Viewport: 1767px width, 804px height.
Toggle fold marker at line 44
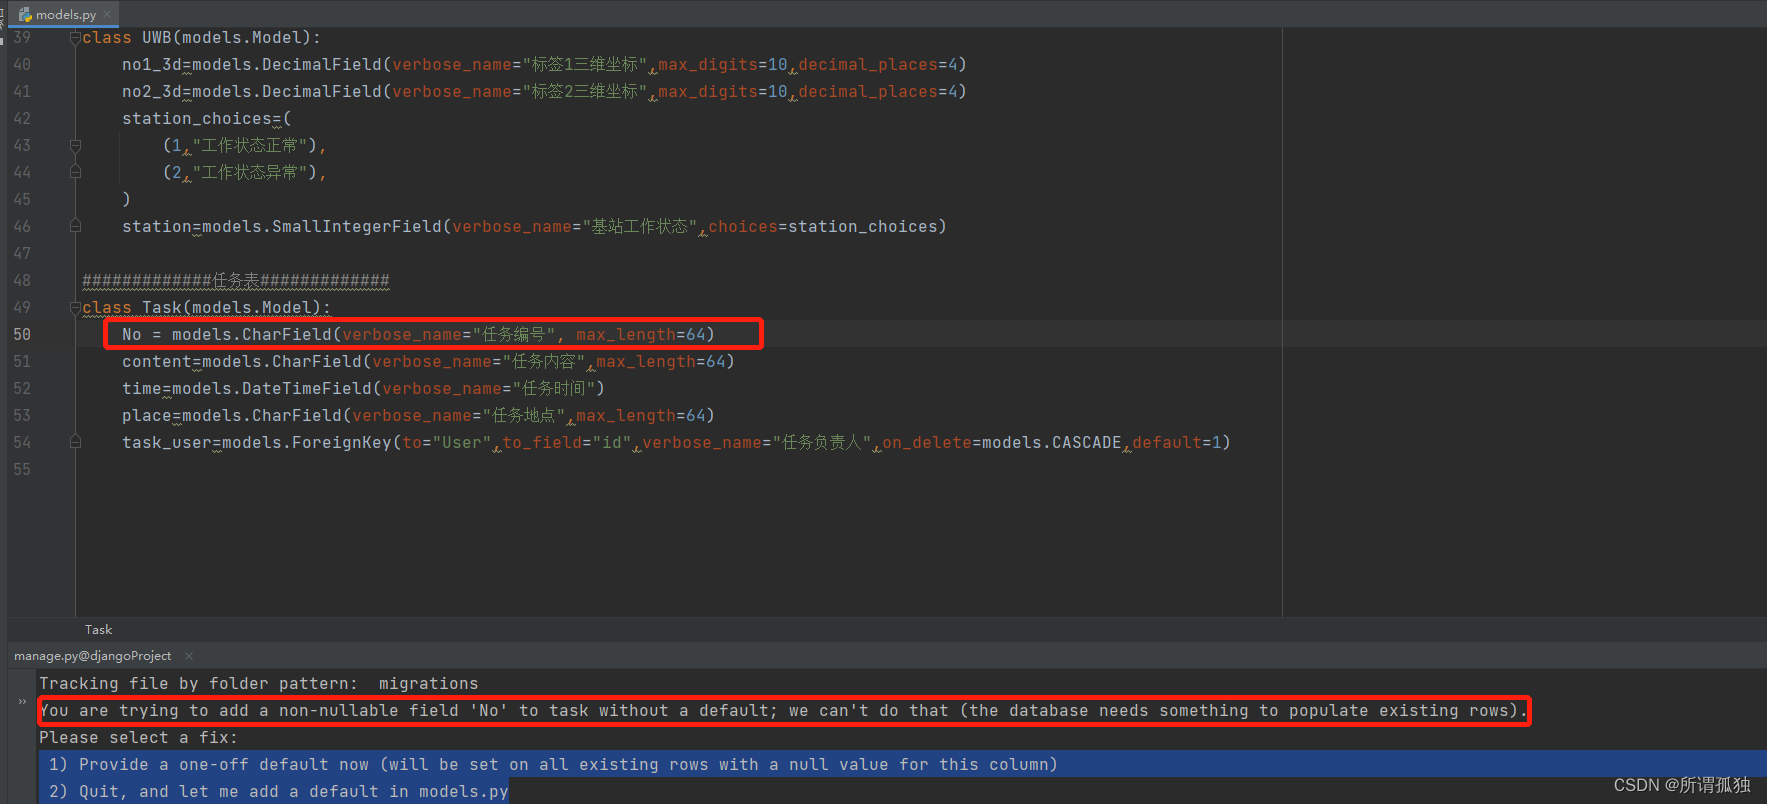75,173
